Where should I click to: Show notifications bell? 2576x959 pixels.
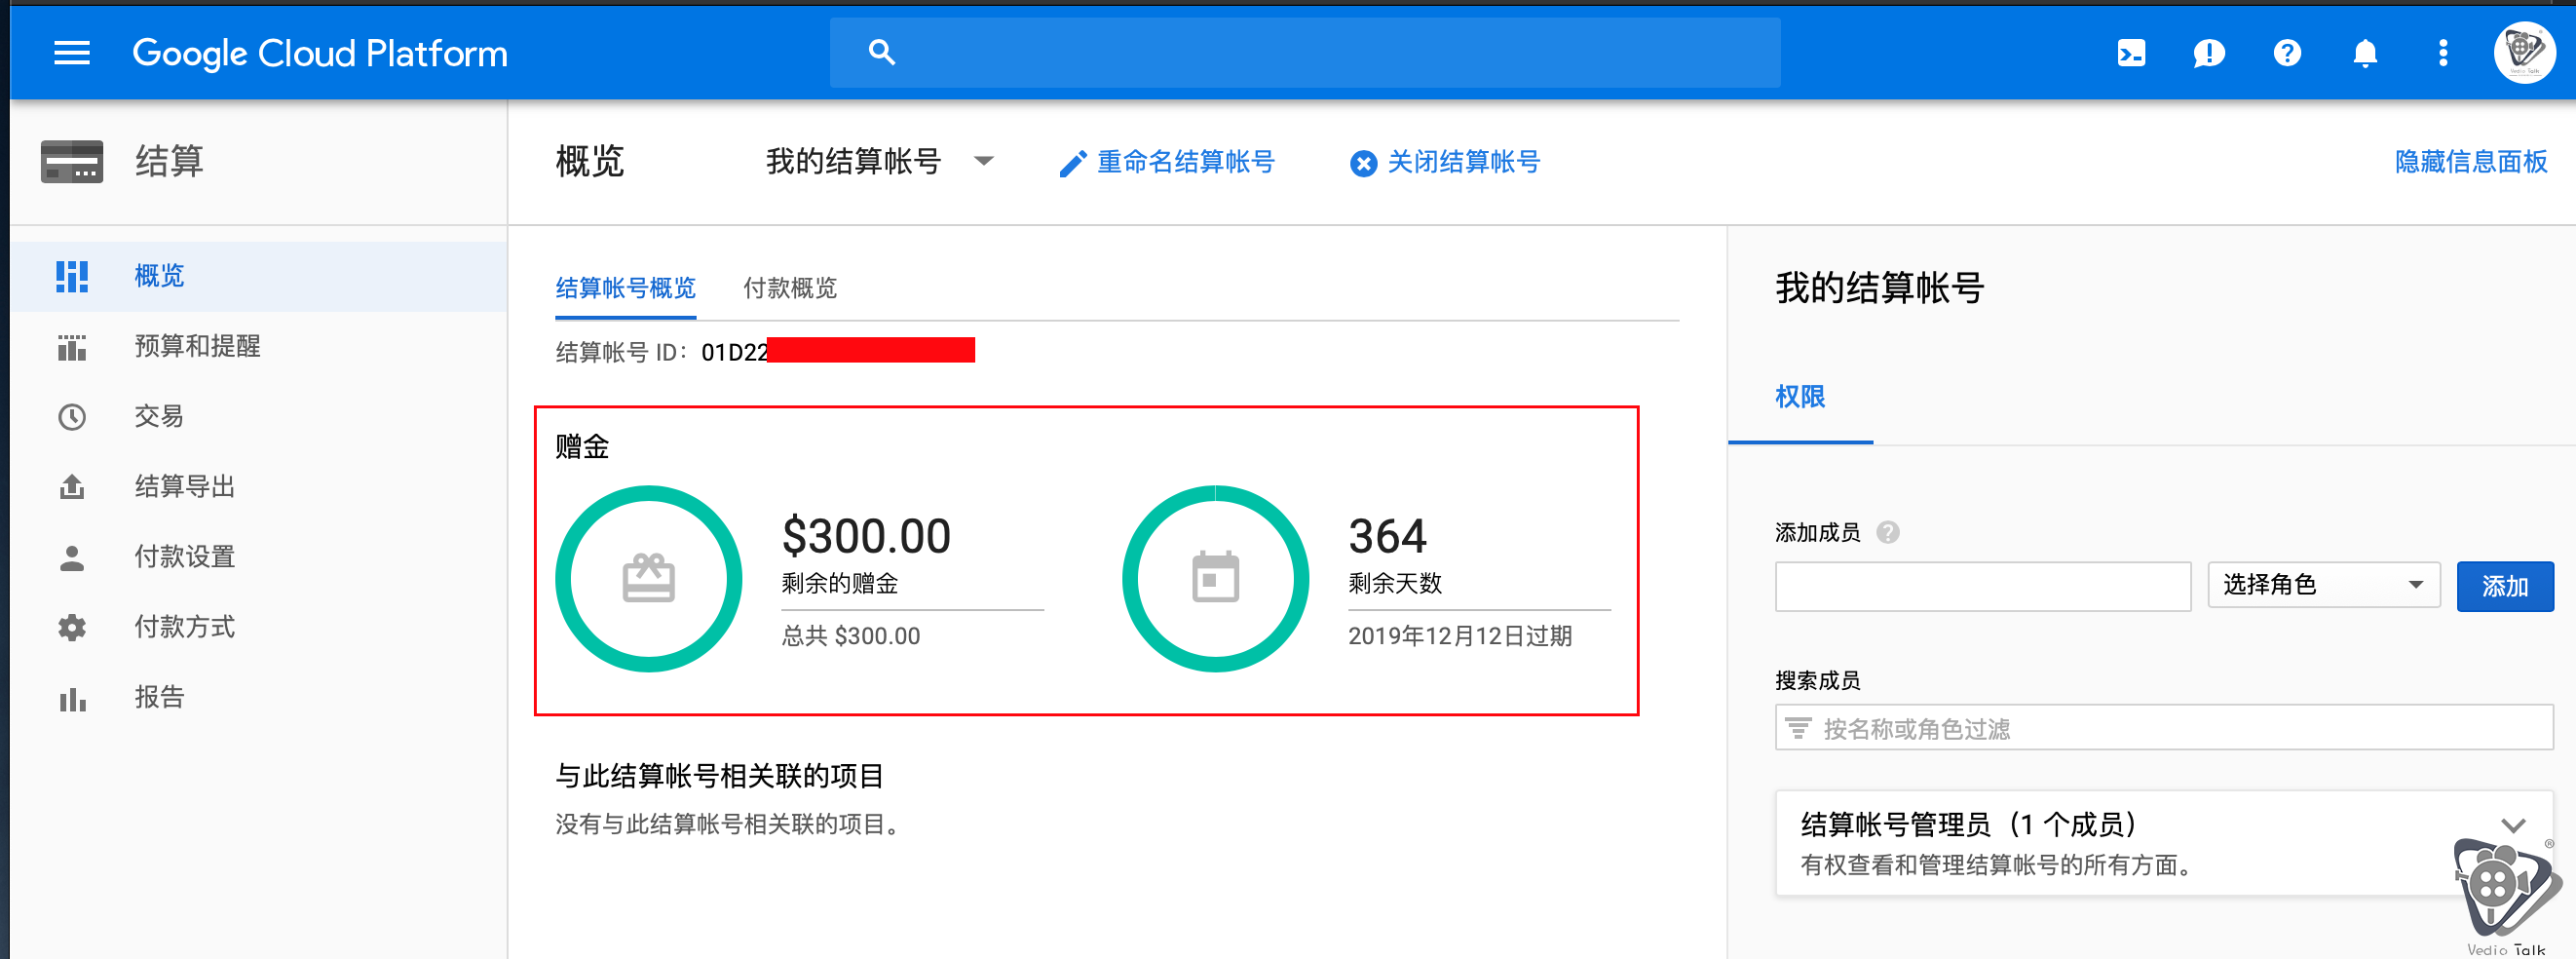[2365, 53]
